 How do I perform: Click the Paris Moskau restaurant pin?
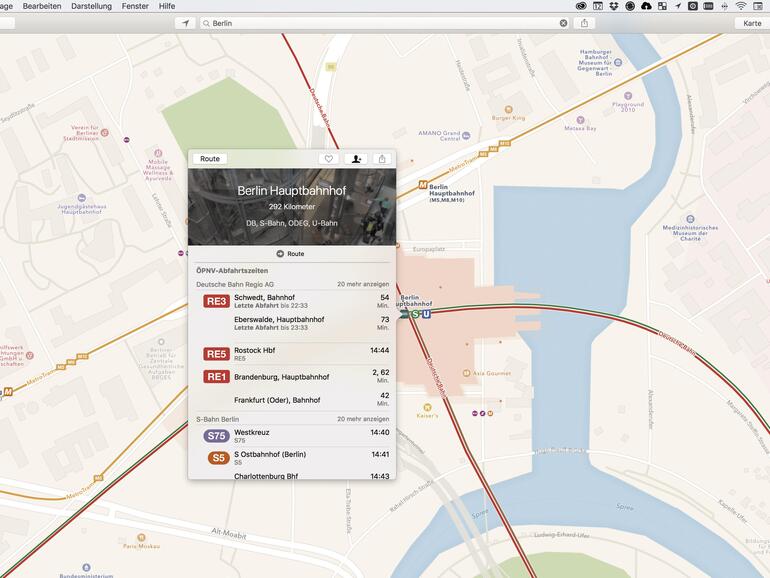(141, 537)
